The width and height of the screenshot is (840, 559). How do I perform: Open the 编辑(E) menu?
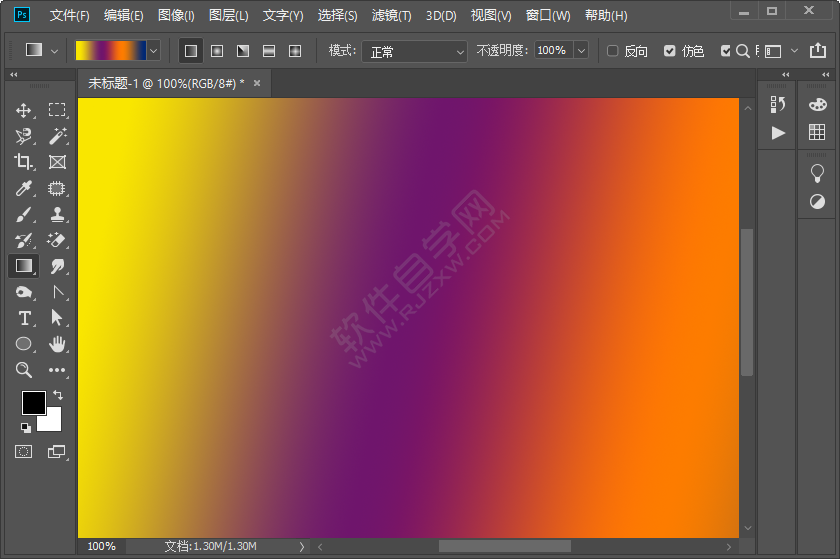pyautogui.click(x=123, y=16)
